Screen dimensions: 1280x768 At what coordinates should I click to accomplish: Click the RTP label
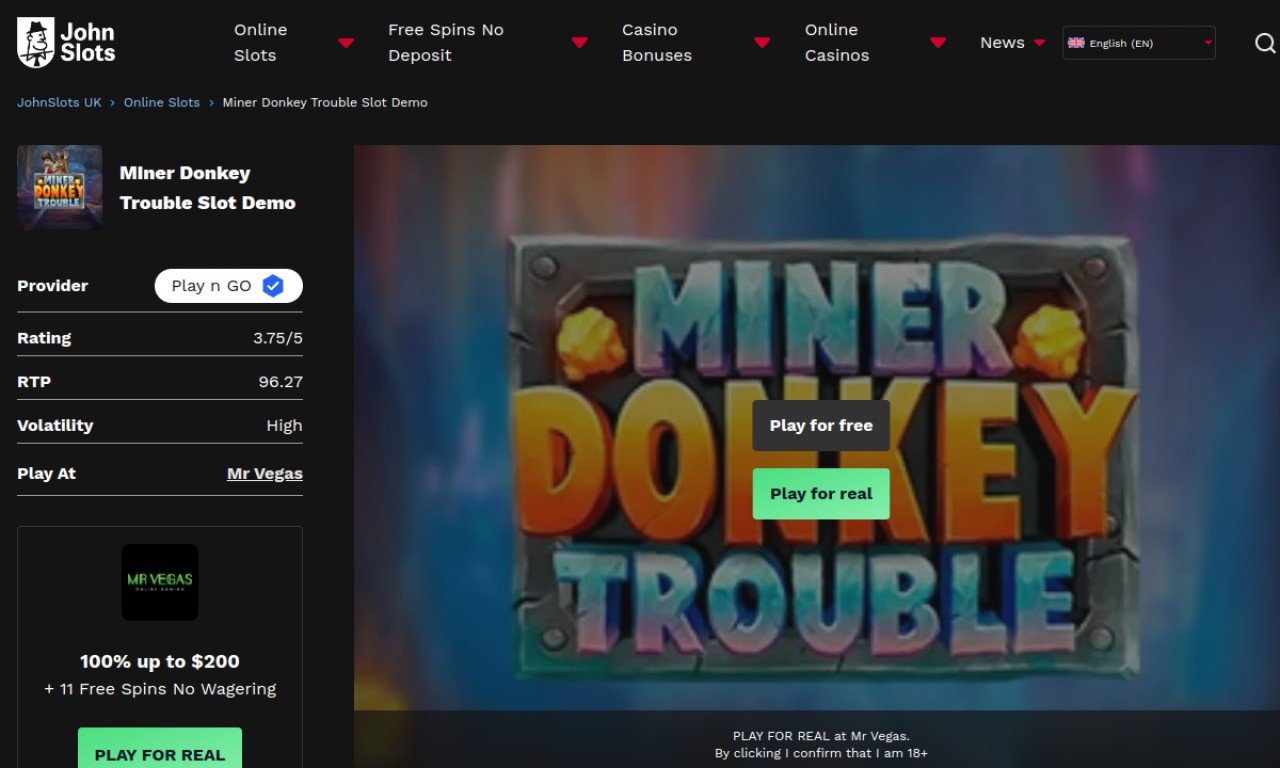[x=34, y=382]
